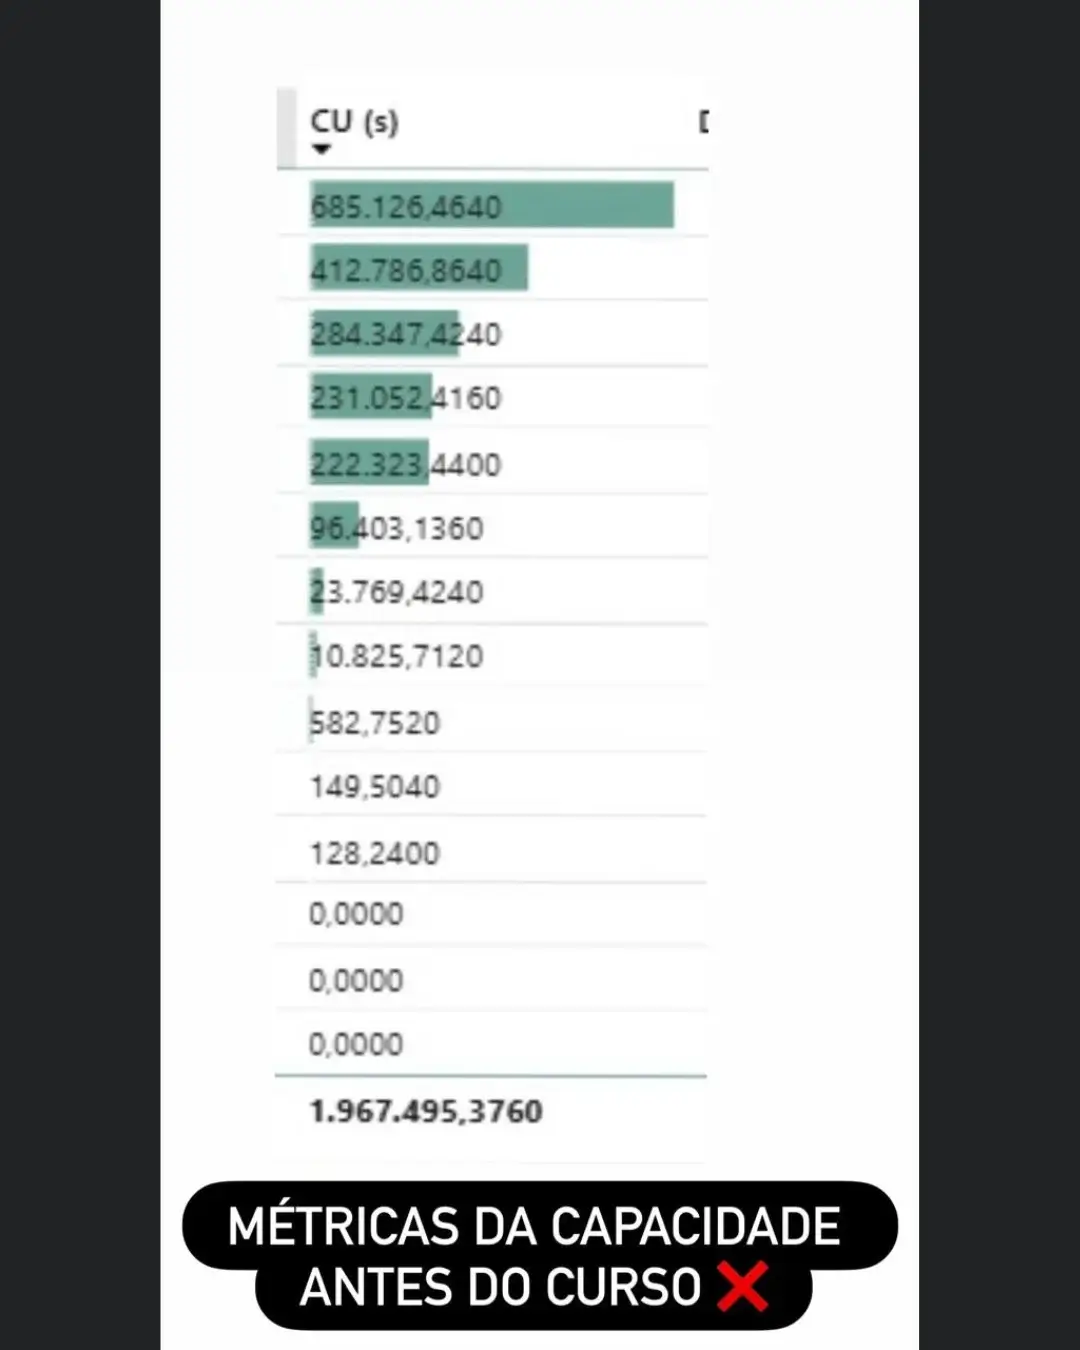Click the first 0,0000 value below 128,2400
1080x1350 pixels.
pyautogui.click(x=356, y=914)
